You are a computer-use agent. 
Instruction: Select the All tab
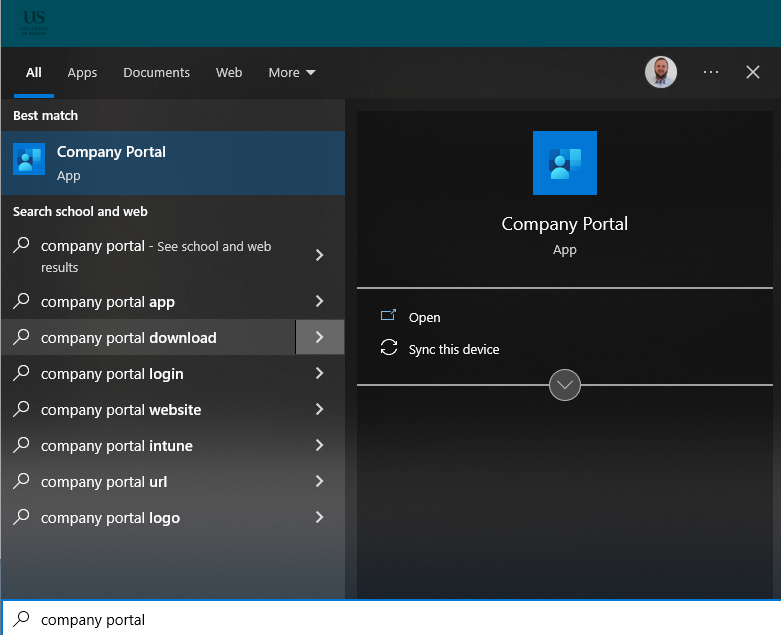pos(34,73)
